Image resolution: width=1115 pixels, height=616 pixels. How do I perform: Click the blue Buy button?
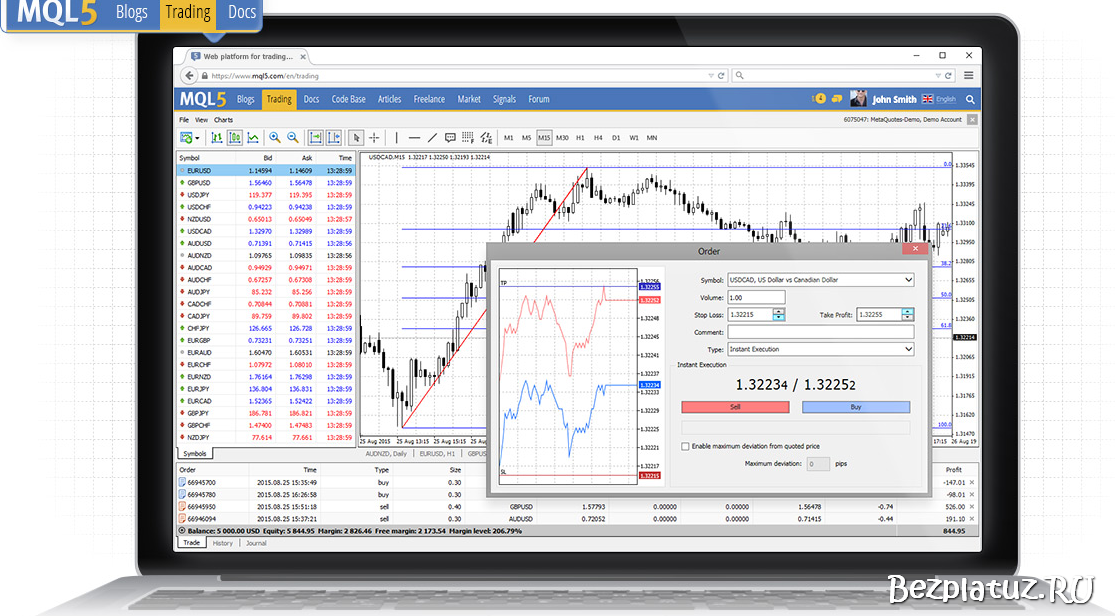point(855,407)
